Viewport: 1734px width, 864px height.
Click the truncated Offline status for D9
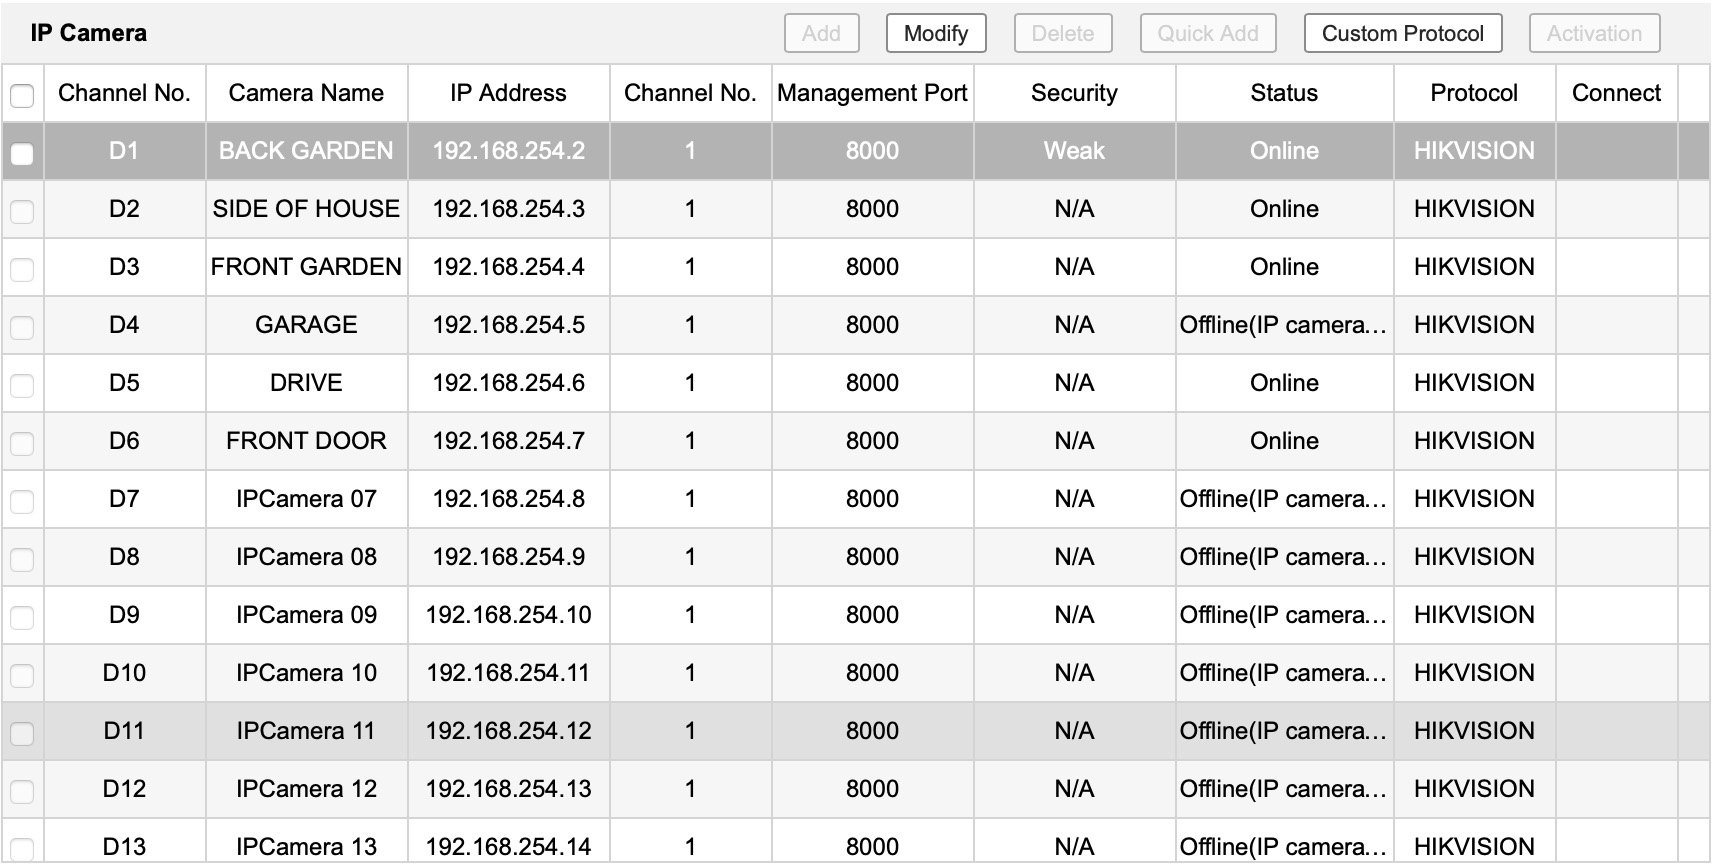pyautogui.click(x=1283, y=615)
